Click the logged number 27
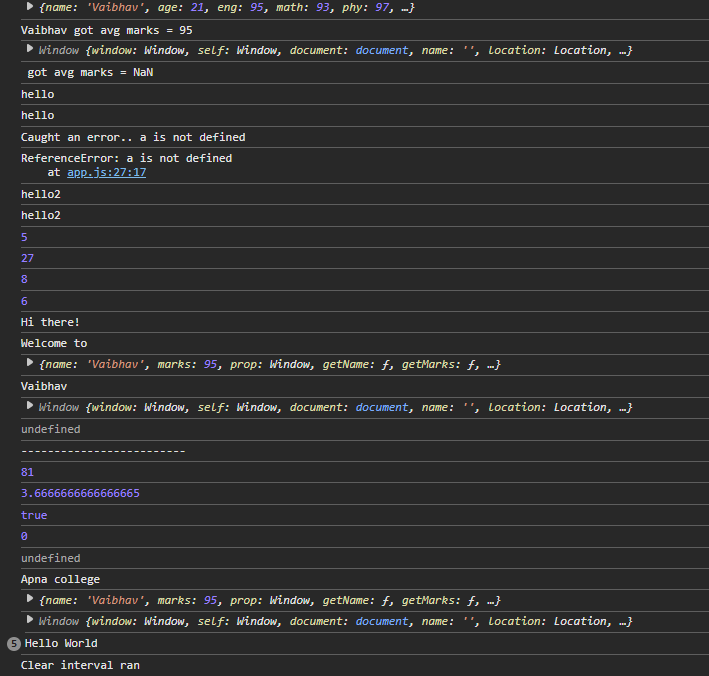This screenshot has width=709, height=676. 27,258
